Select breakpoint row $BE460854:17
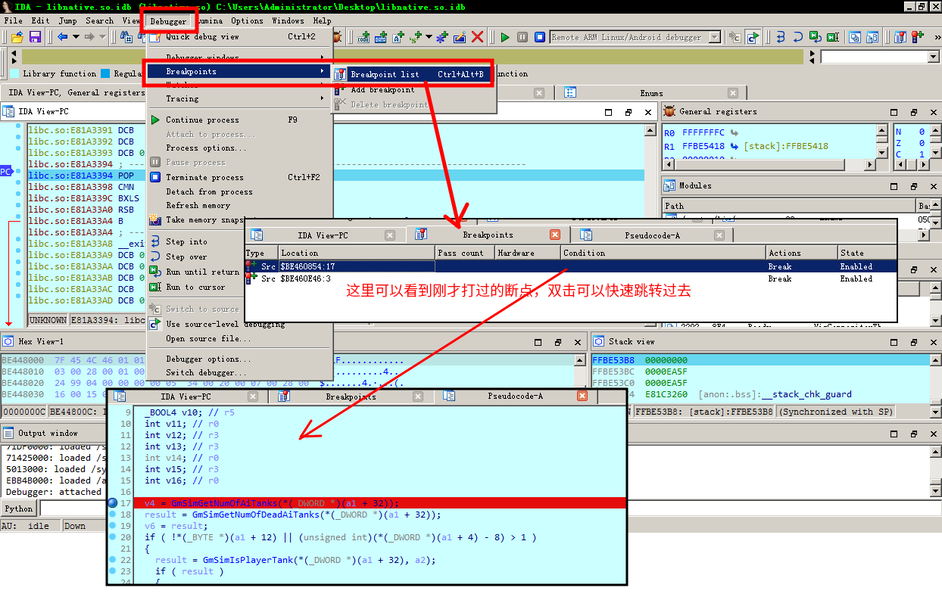 tap(571, 266)
